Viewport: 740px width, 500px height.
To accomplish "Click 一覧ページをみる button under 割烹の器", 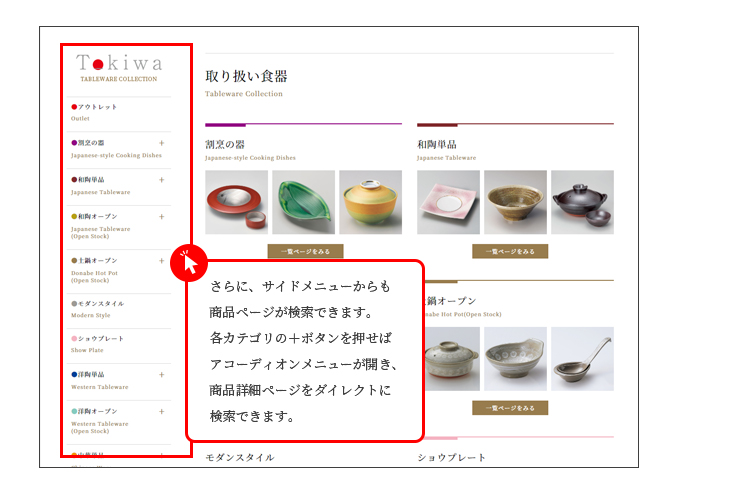I will pyautogui.click(x=305, y=251).
